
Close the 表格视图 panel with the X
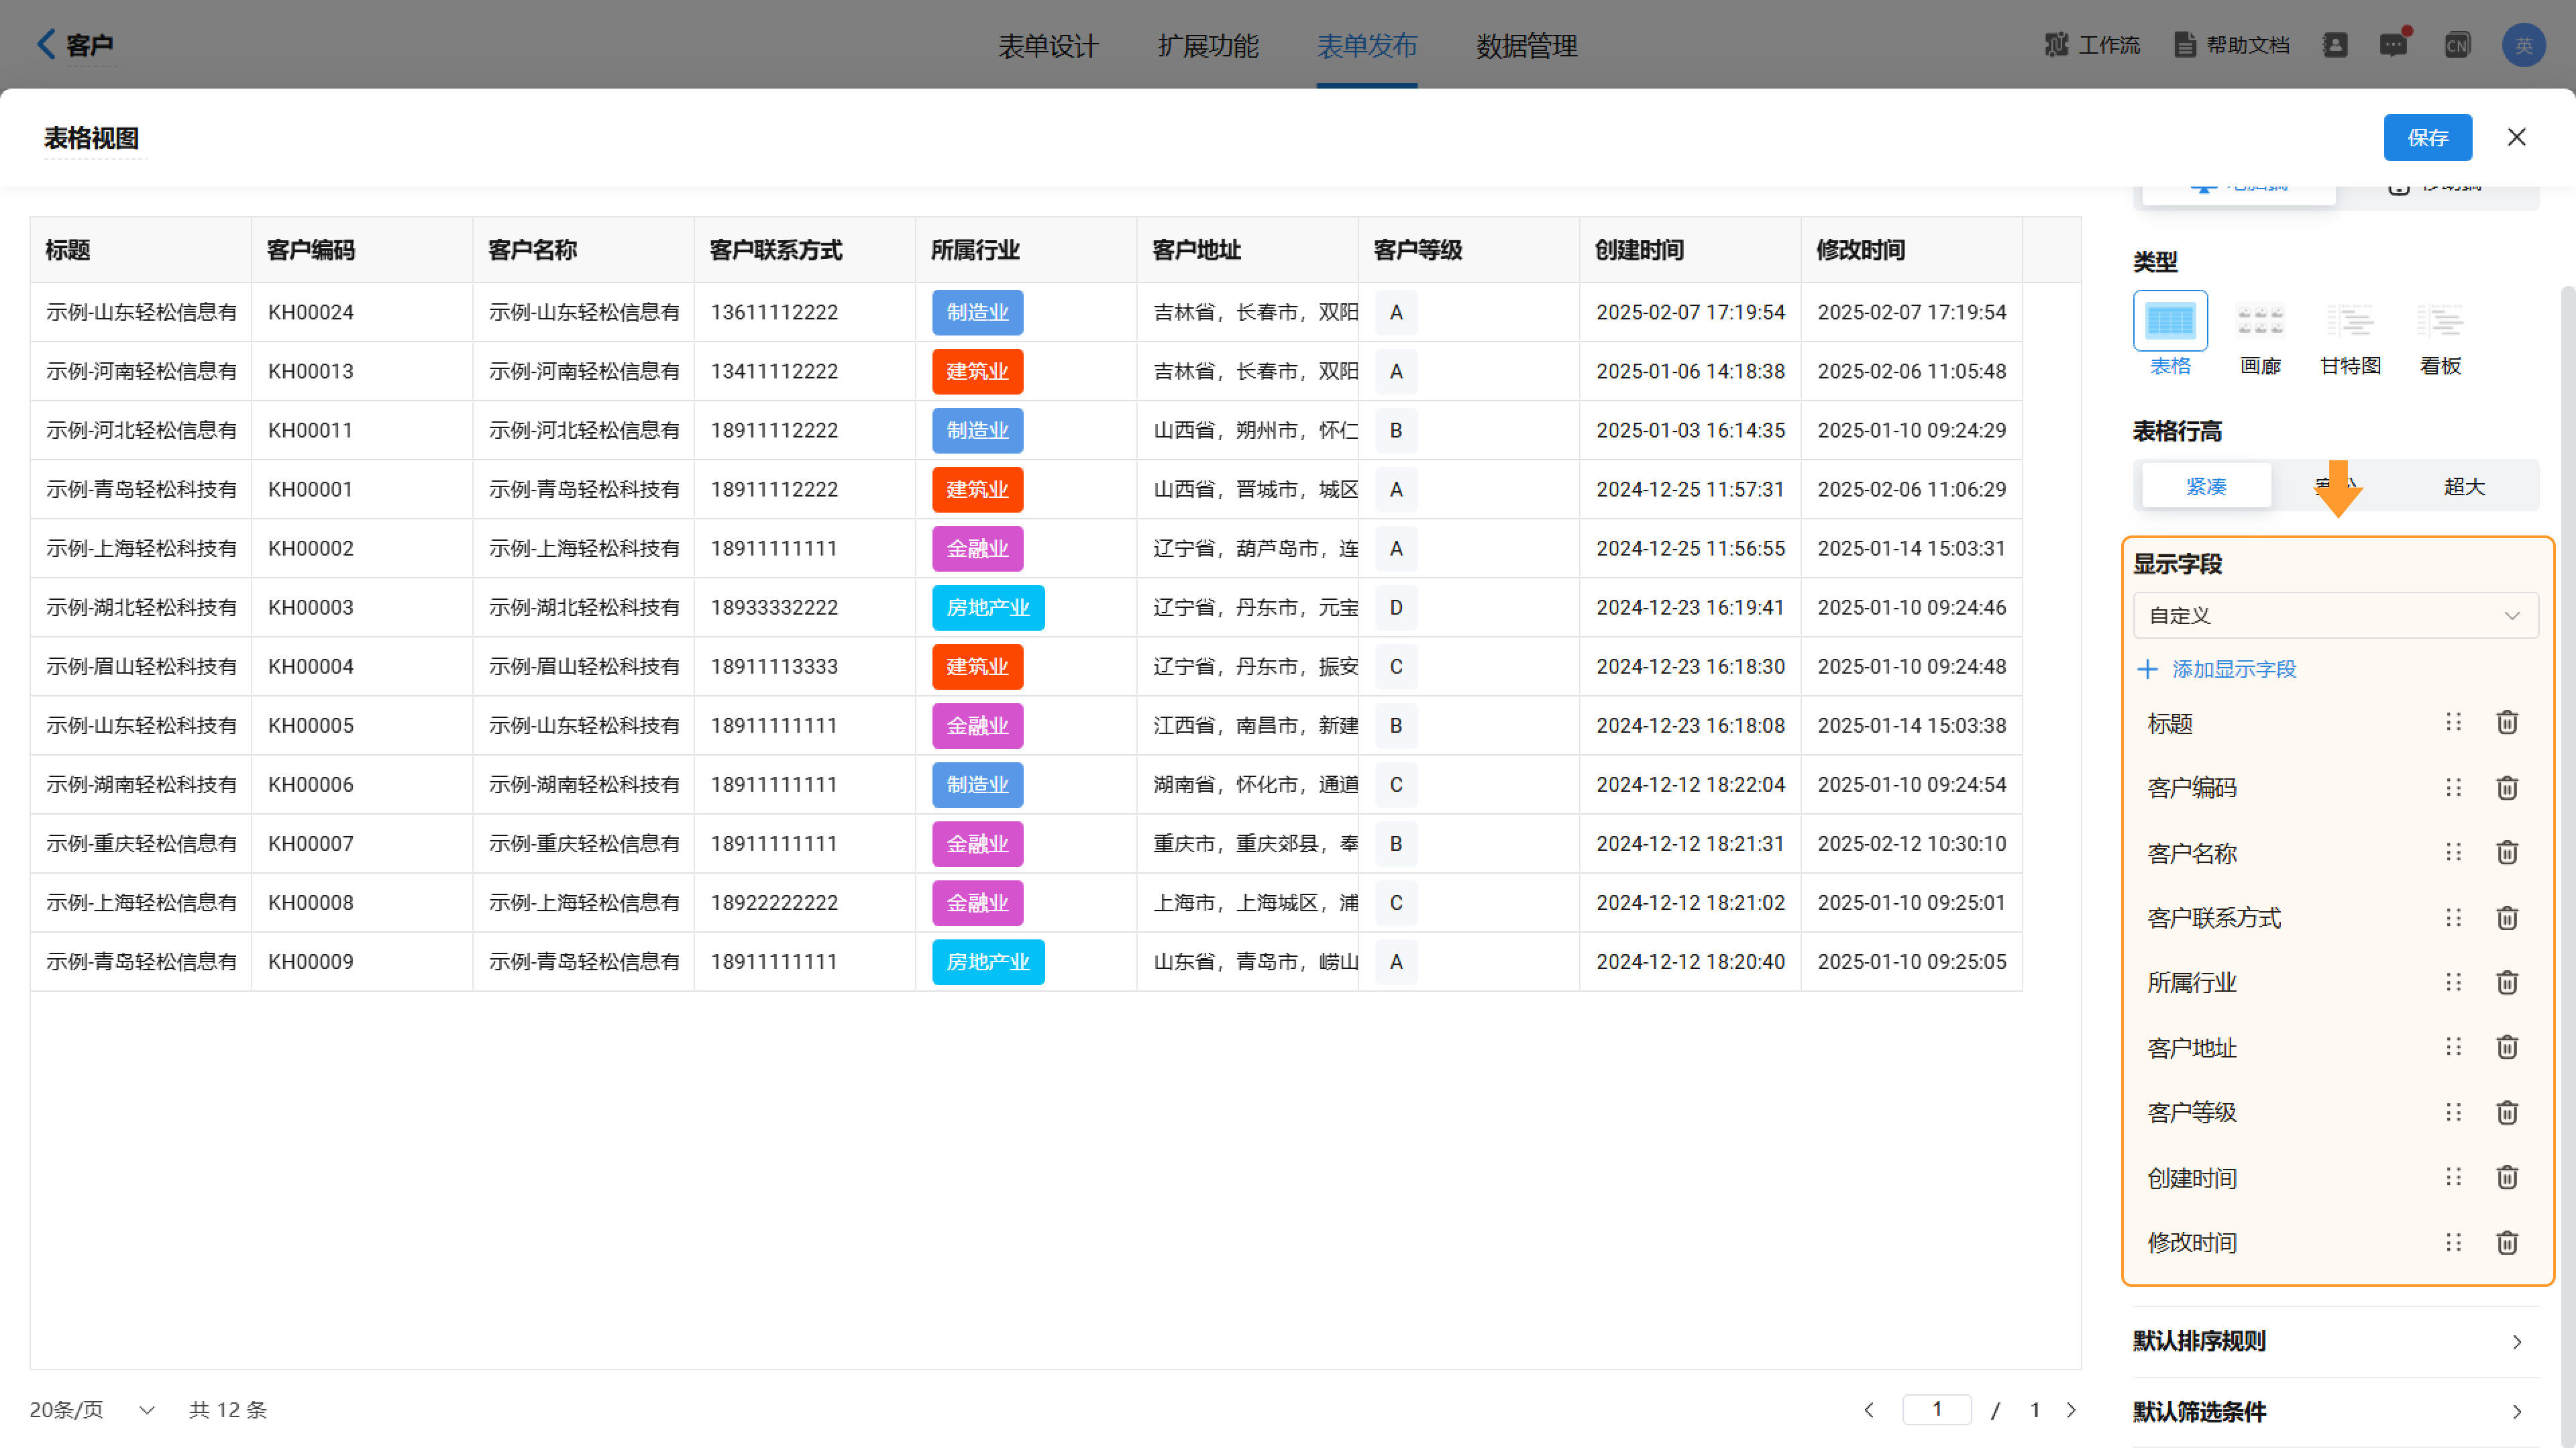2516,137
